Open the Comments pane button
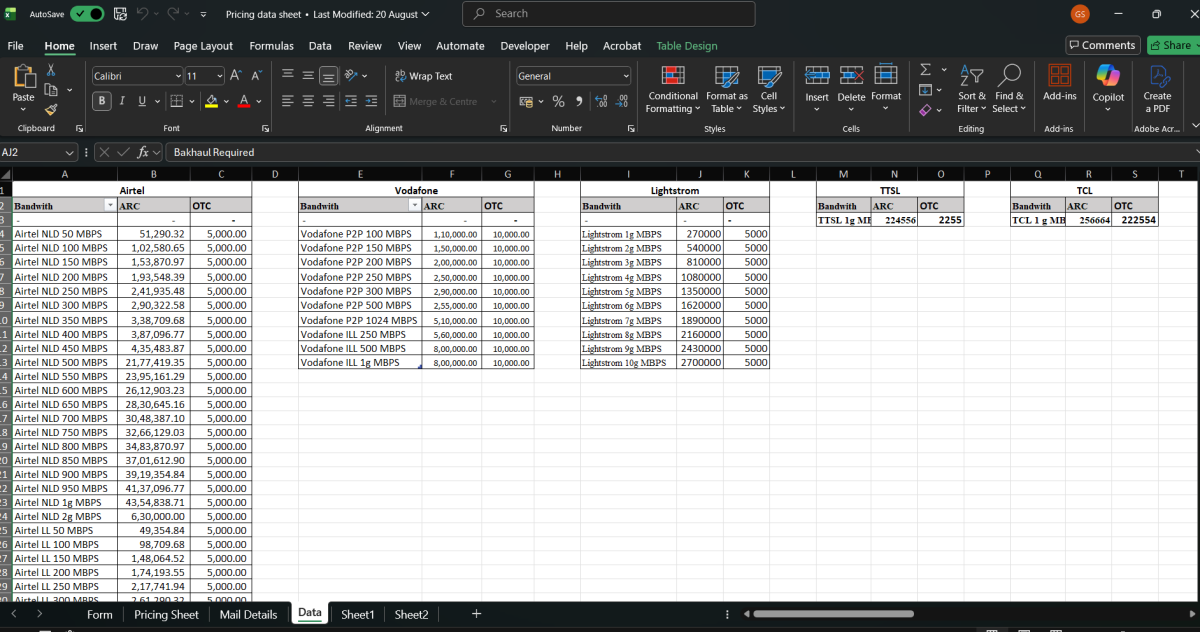The image size is (1200, 632). point(1101,45)
